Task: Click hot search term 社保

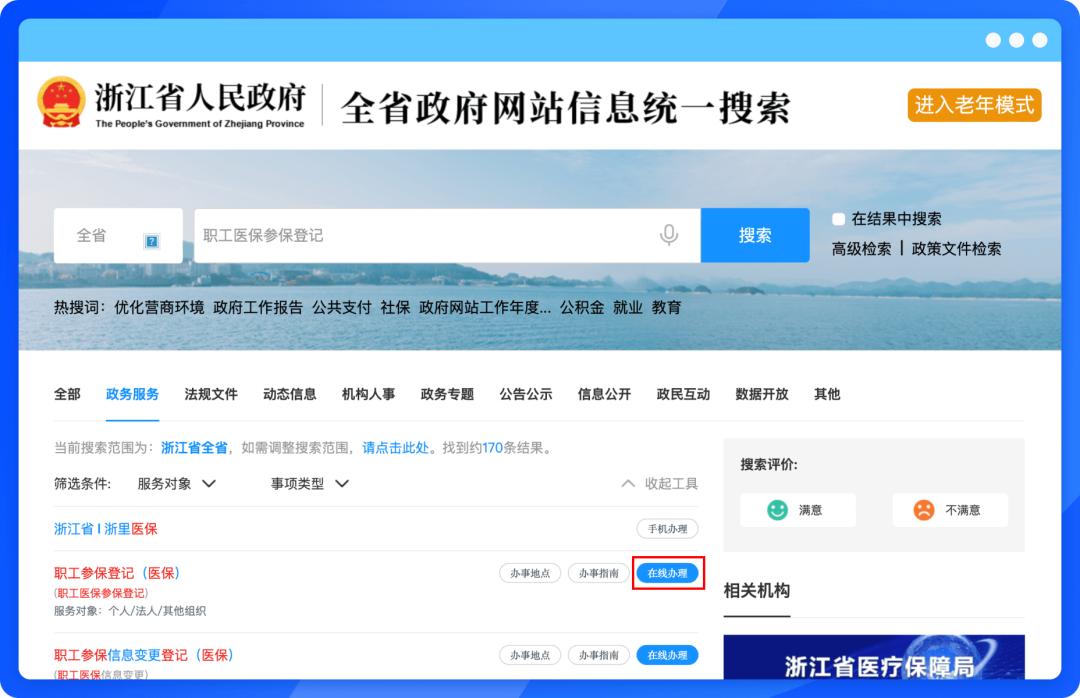Action: [x=395, y=307]
